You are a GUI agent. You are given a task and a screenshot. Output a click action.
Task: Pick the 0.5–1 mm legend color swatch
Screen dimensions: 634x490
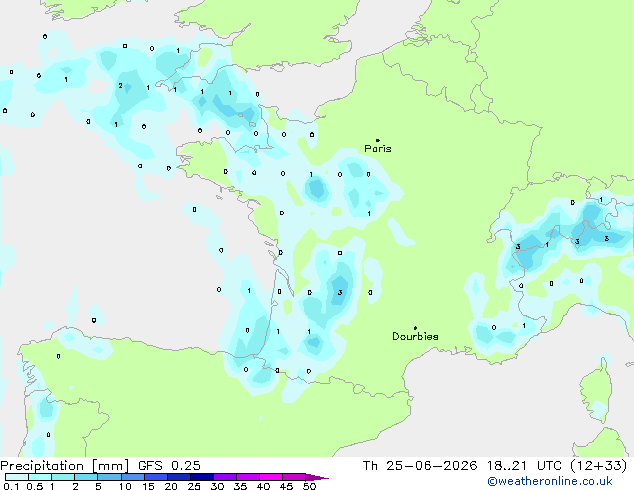(x=40, y=477)
